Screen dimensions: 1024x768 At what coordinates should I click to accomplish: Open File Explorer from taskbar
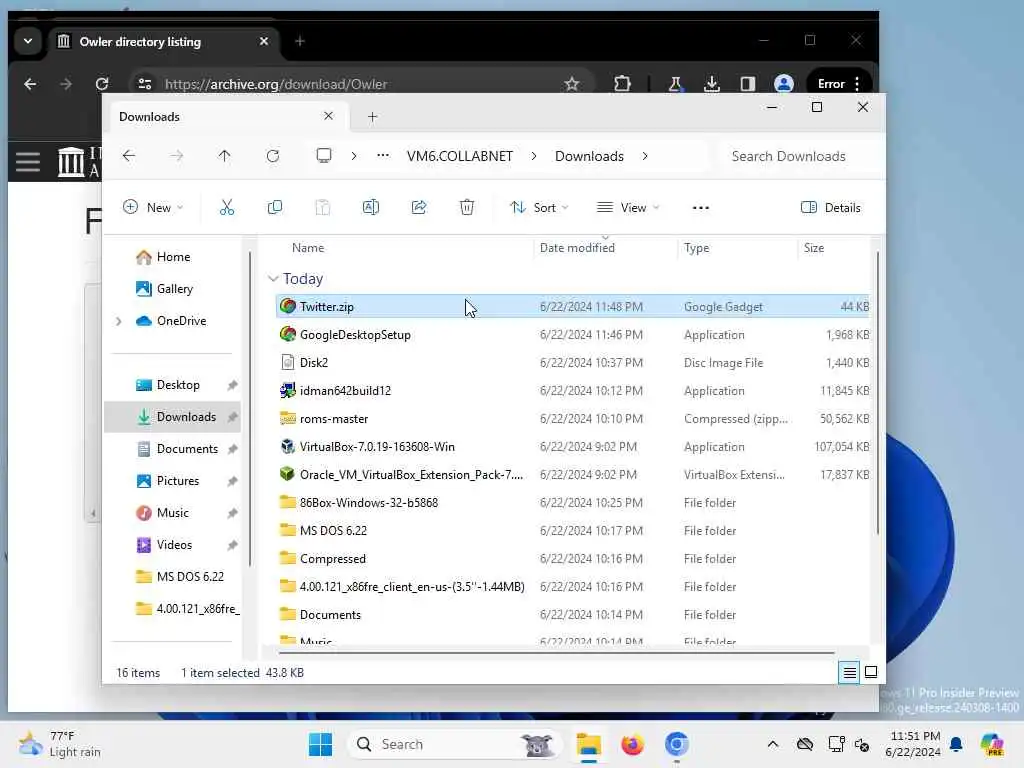(x=588, y=744)
